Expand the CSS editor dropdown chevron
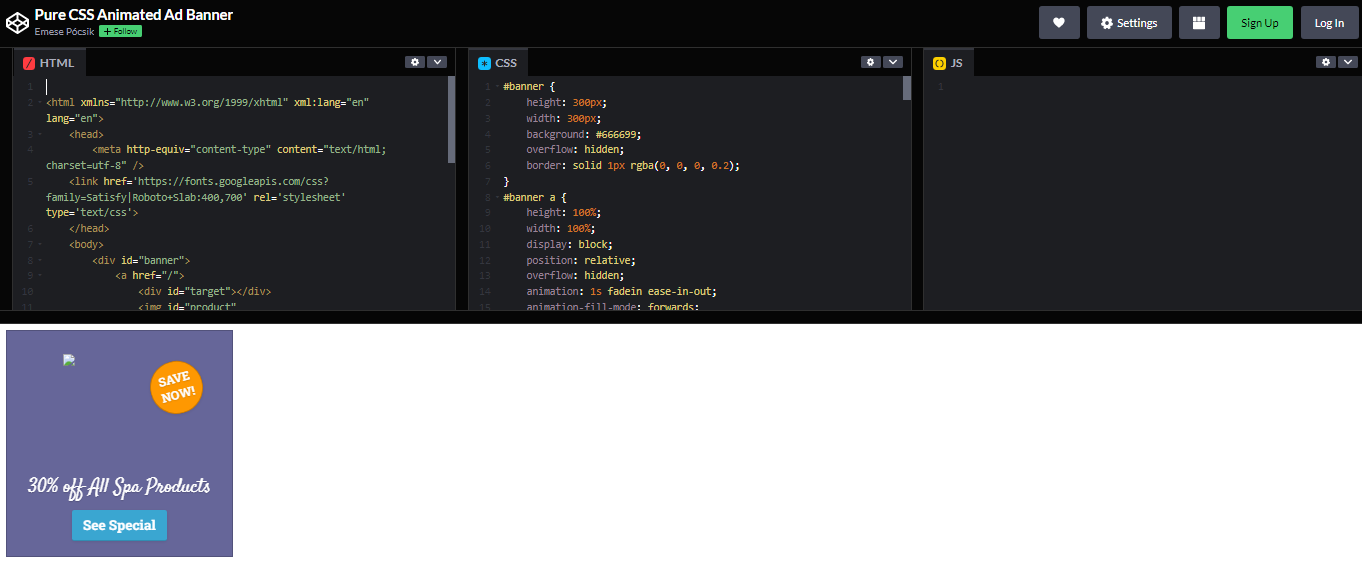Screen dimensions: 1362x588 coord(893,62)
